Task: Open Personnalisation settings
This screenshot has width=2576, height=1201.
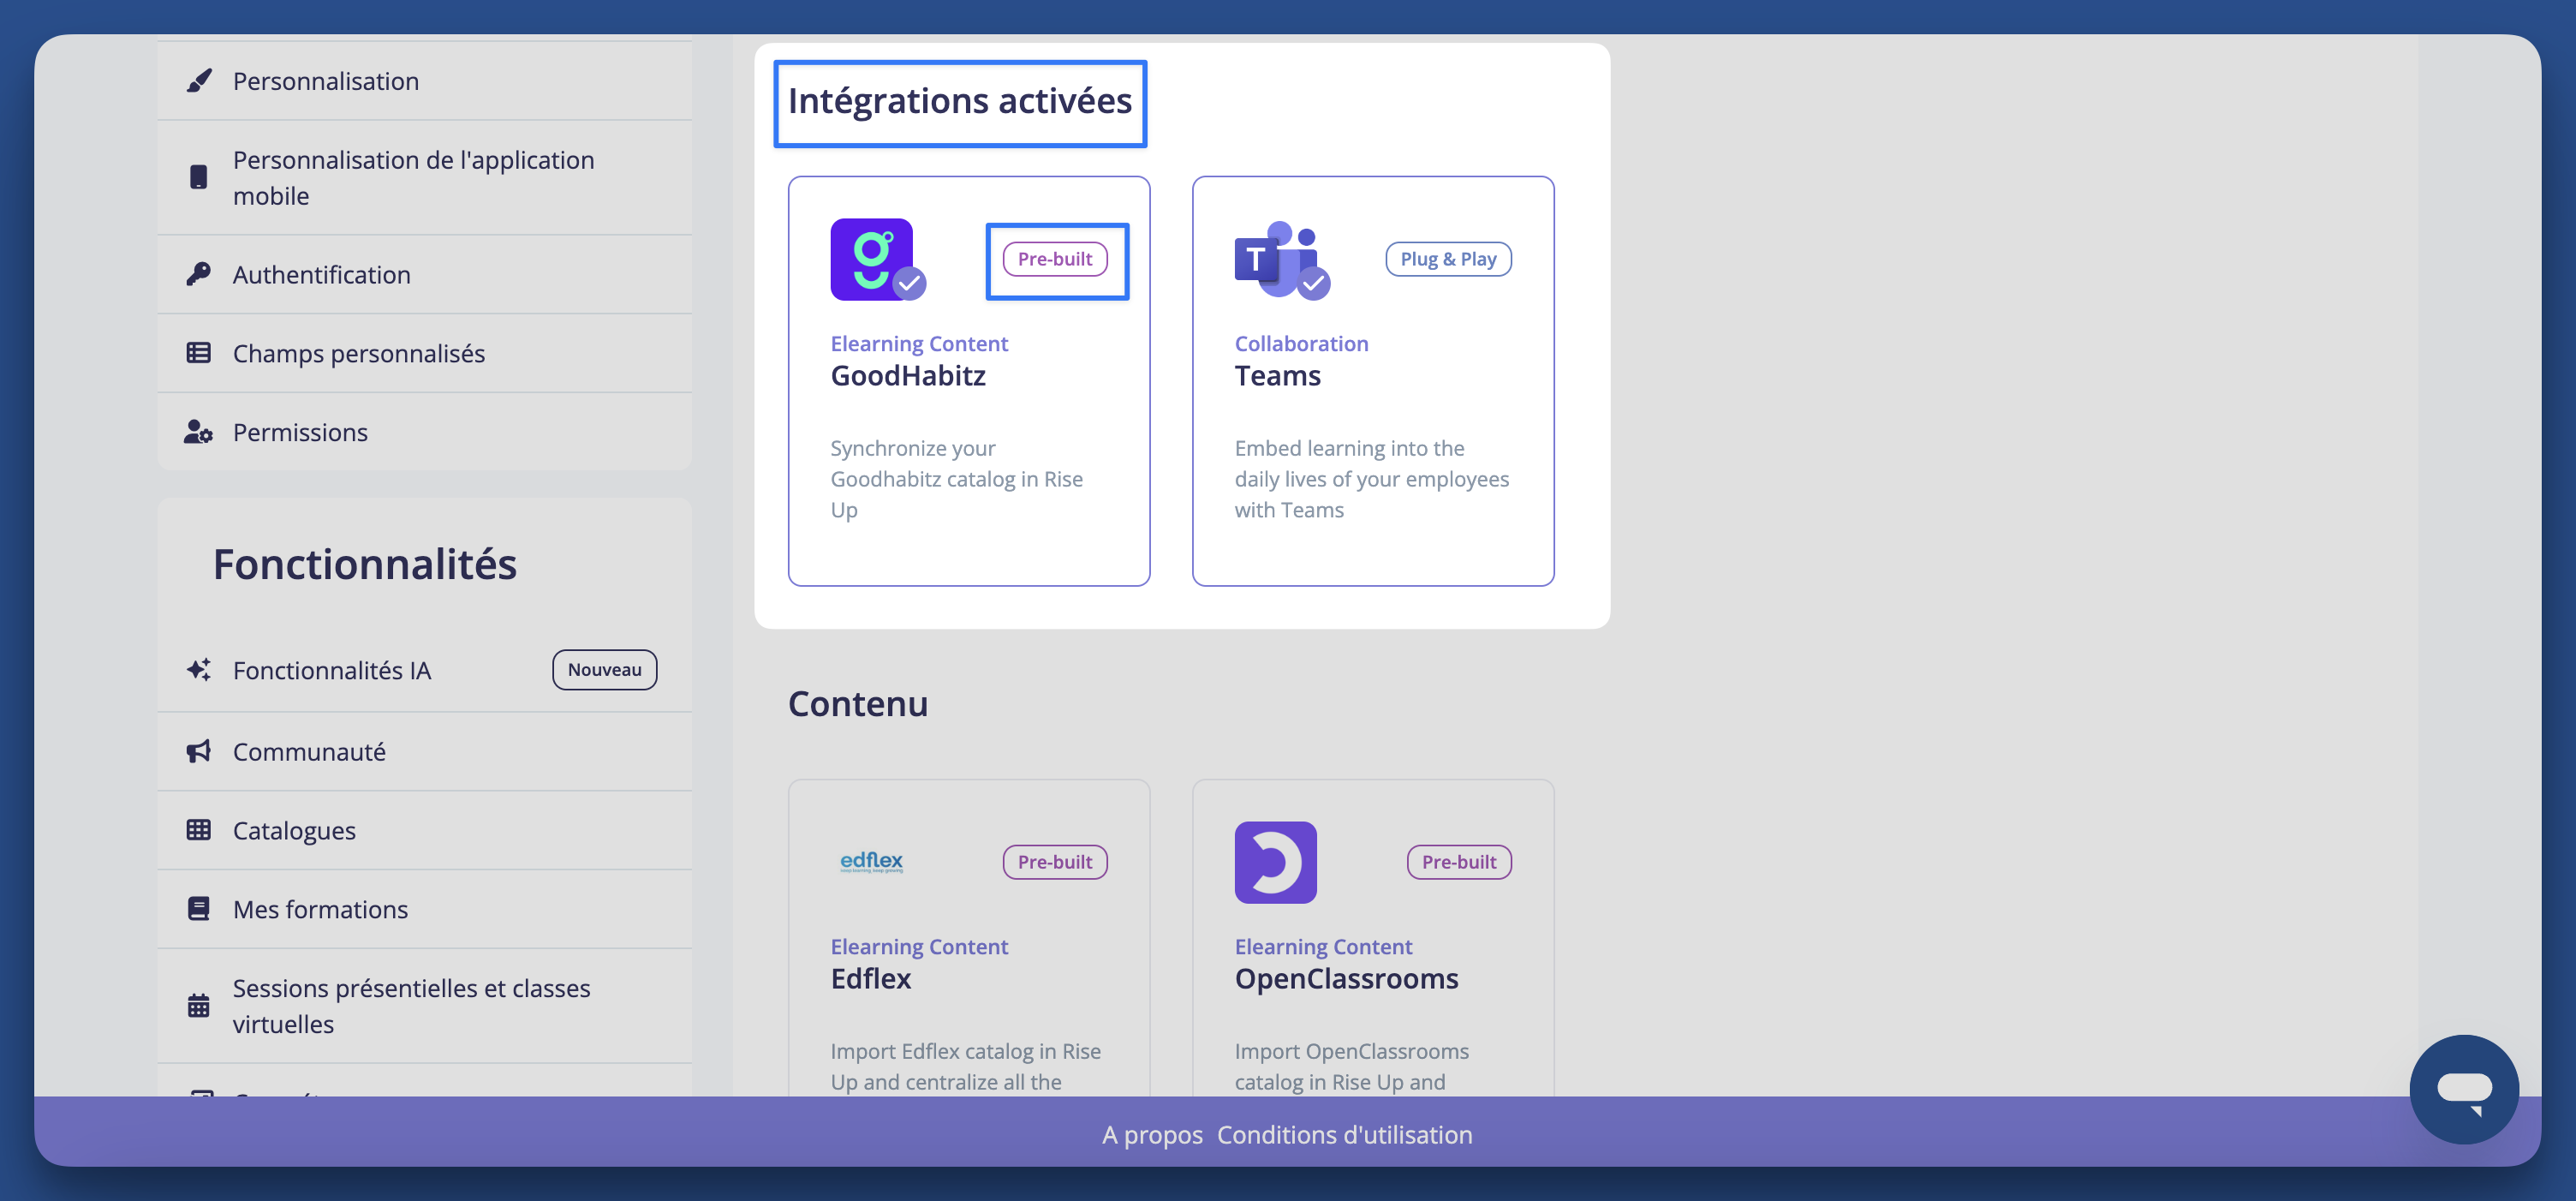Action: coord(424,81)
